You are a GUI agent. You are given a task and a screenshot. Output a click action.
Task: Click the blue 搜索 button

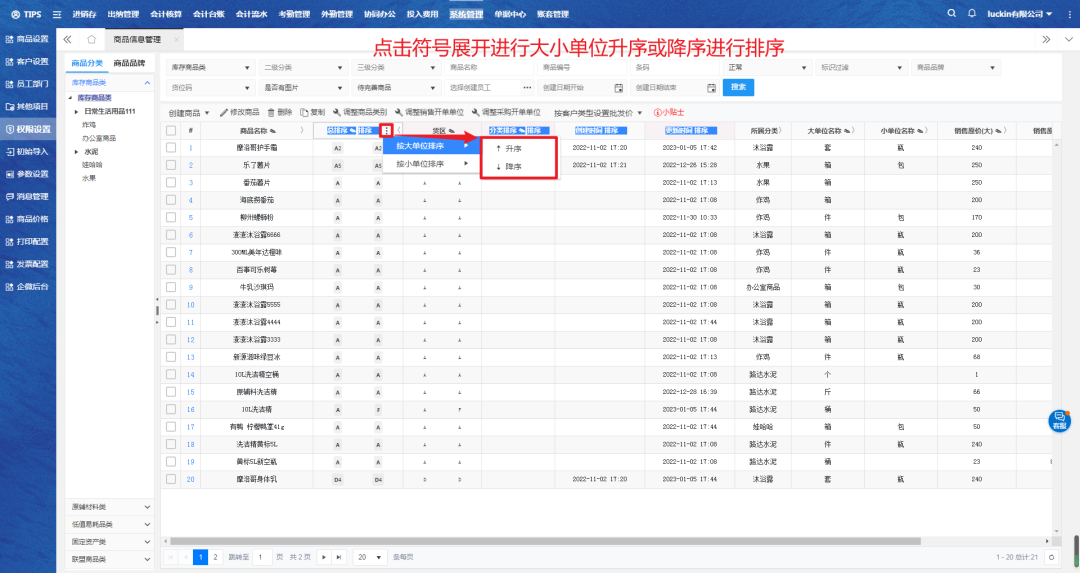738,88
